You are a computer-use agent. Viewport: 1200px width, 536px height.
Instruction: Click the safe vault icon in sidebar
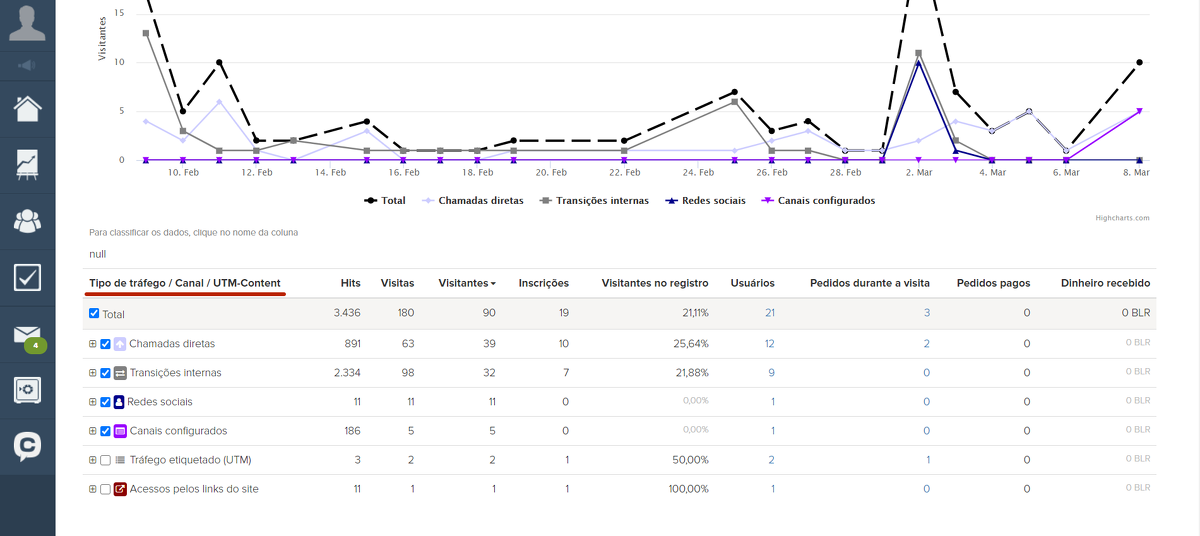coord(27,390)
